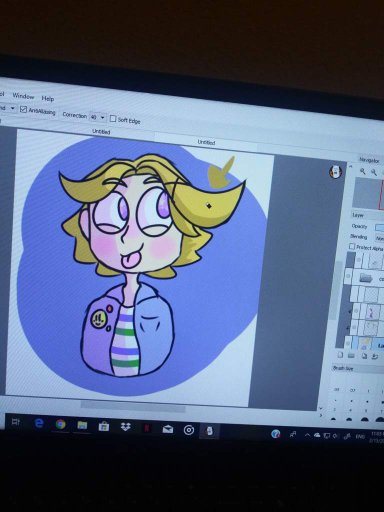Open the Window menu
The image size is (384, 512).
[23, 96]
